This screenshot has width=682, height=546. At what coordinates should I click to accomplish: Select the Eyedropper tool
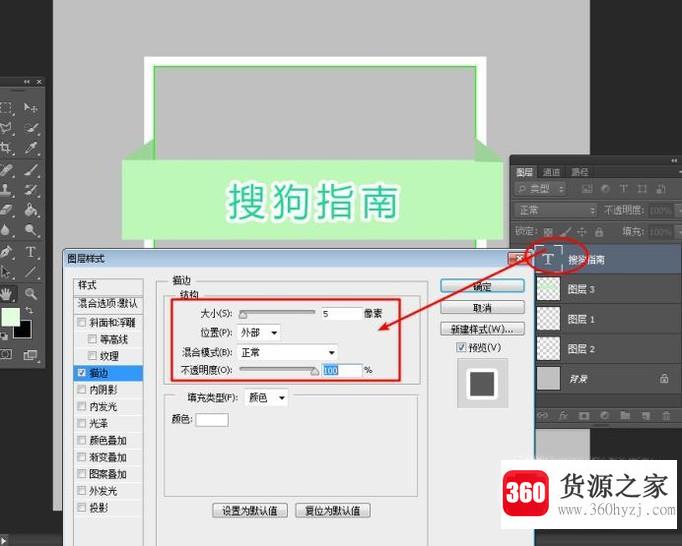point(30,148)
